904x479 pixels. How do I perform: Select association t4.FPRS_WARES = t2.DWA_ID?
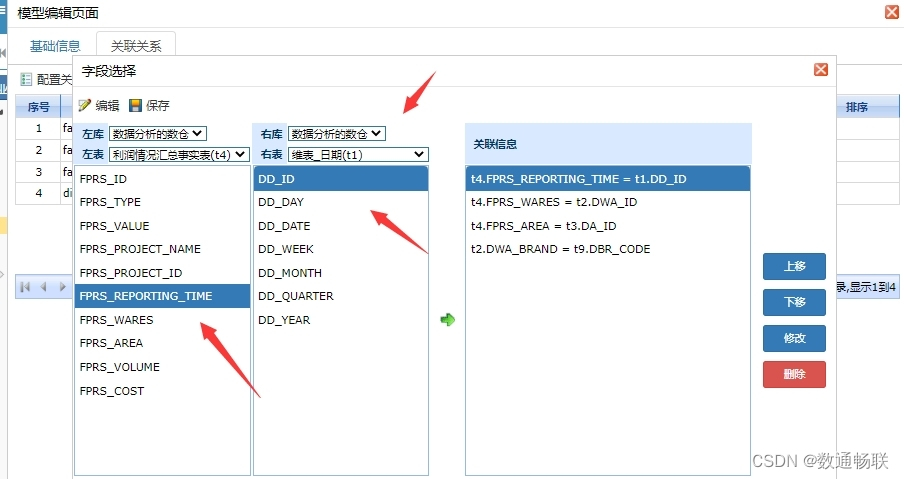608,202
